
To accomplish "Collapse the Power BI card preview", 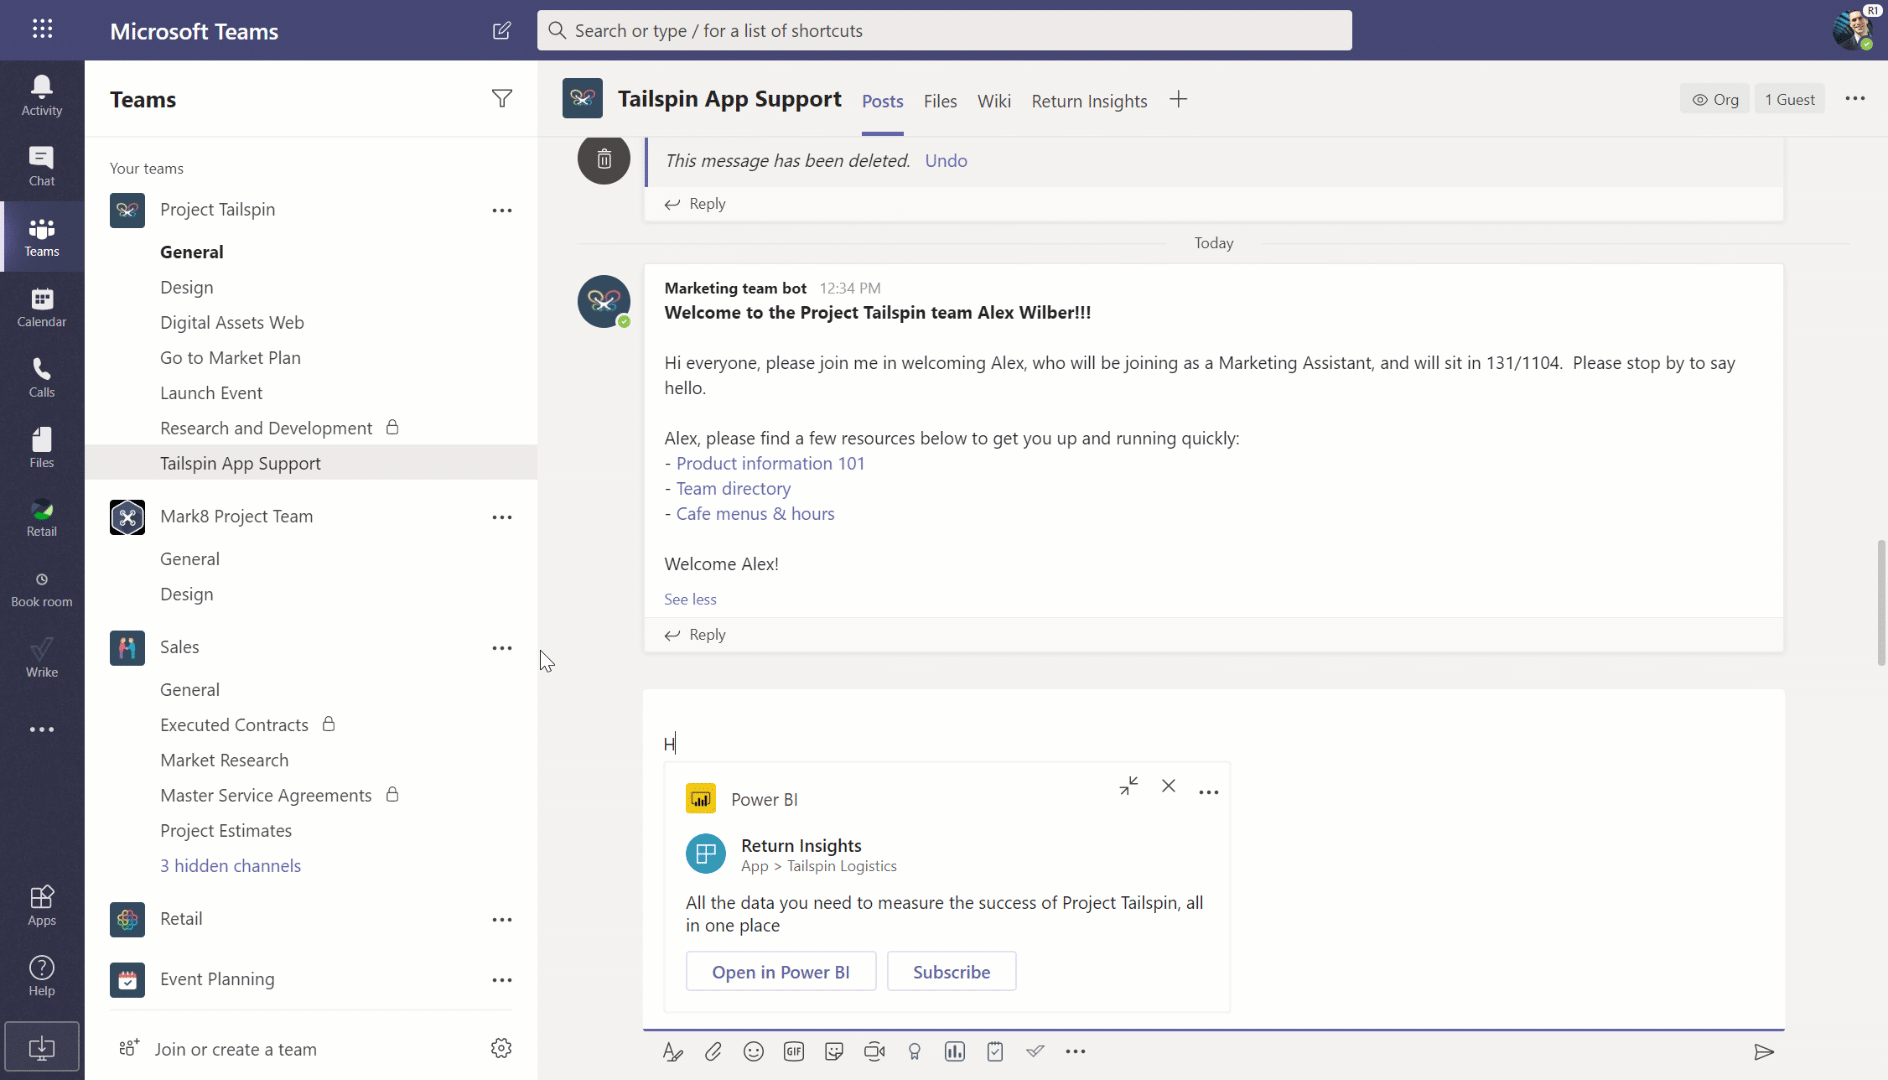I will [1129, 786].
